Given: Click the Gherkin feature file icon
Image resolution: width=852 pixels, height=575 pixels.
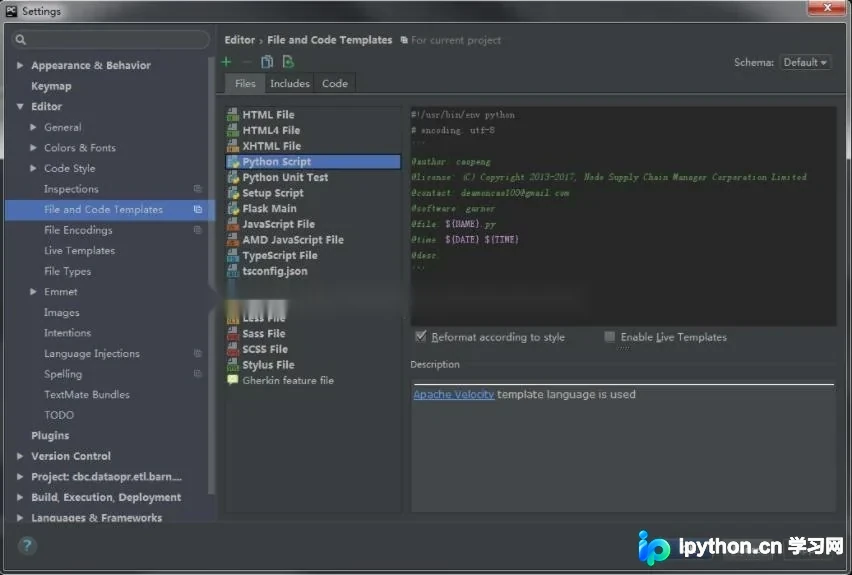Looking at the screenshot, I should [x=233, y=380].
